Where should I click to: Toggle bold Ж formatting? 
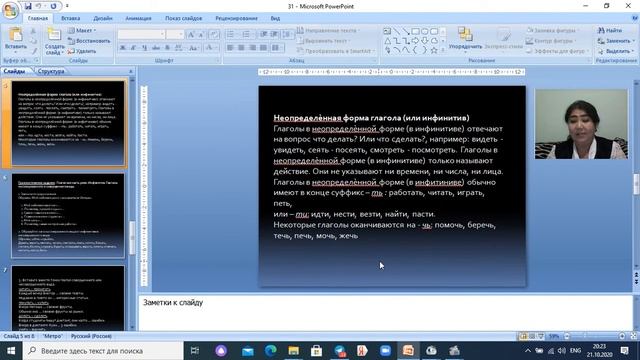click(122, 48)
